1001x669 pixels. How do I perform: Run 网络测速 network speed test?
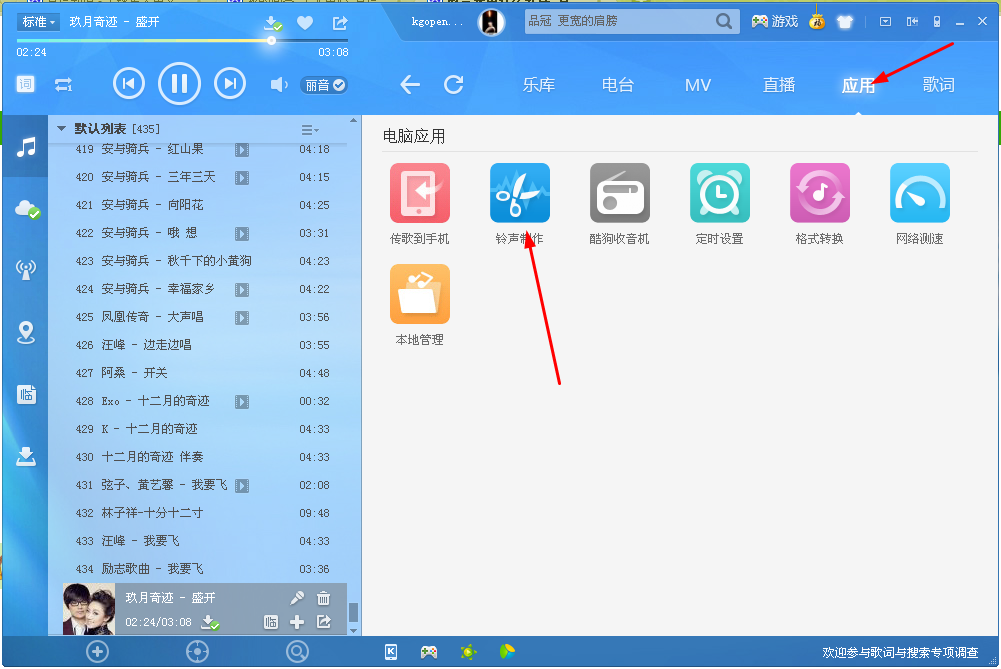(x=920, y=193)
